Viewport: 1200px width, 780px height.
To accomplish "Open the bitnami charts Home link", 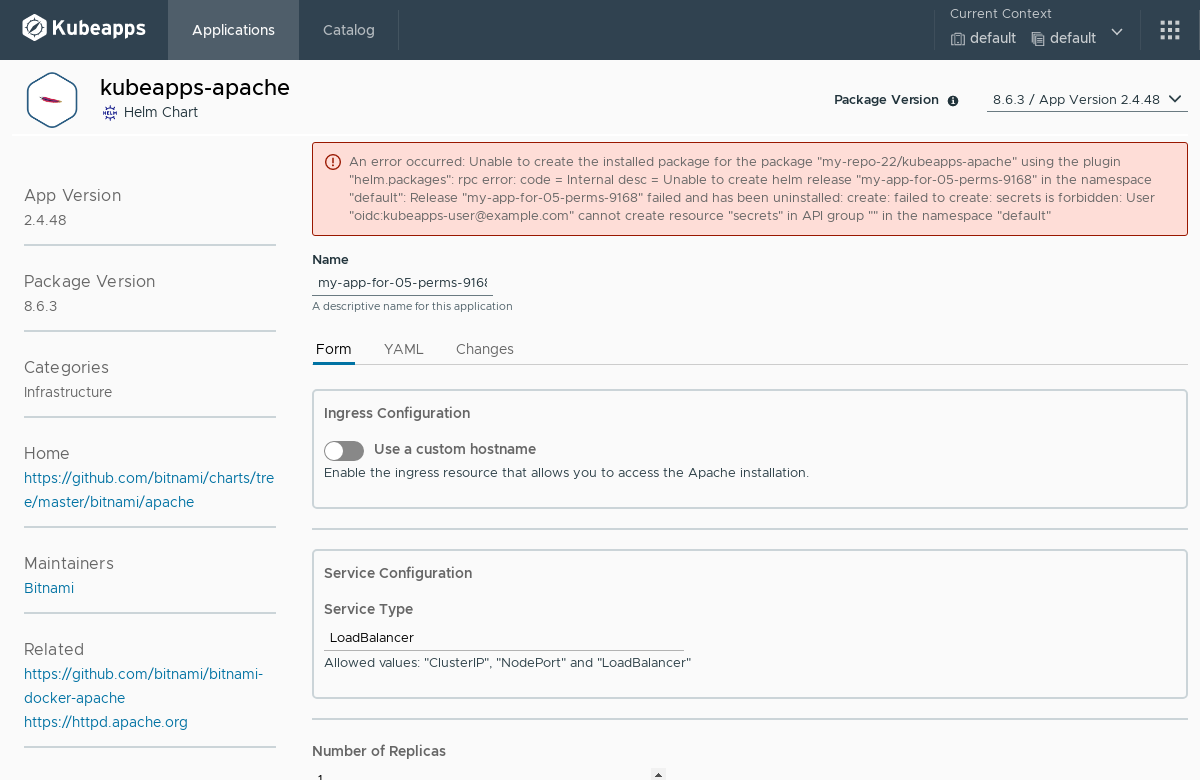I will click(x=149, y=490).
